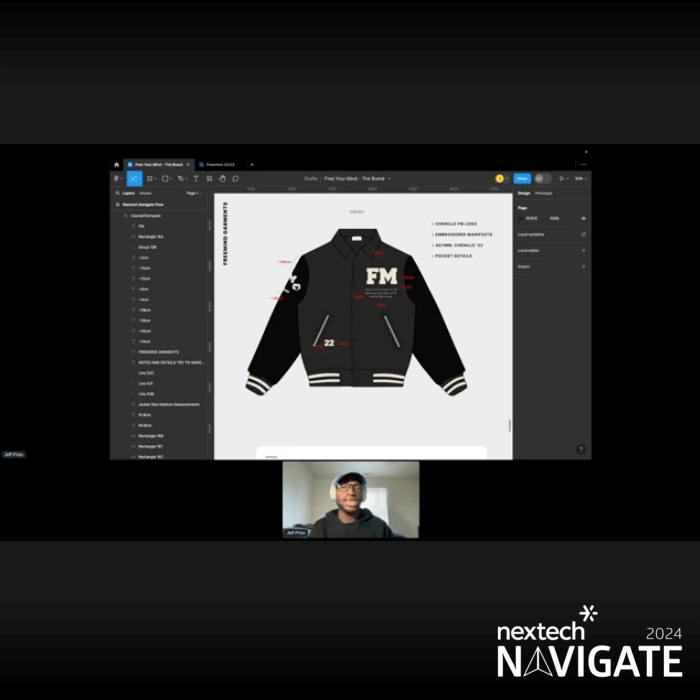The width and height of the screenshot is (700, 700).
Task: Switch to the Assets tab
Action: tap(146, 193)
